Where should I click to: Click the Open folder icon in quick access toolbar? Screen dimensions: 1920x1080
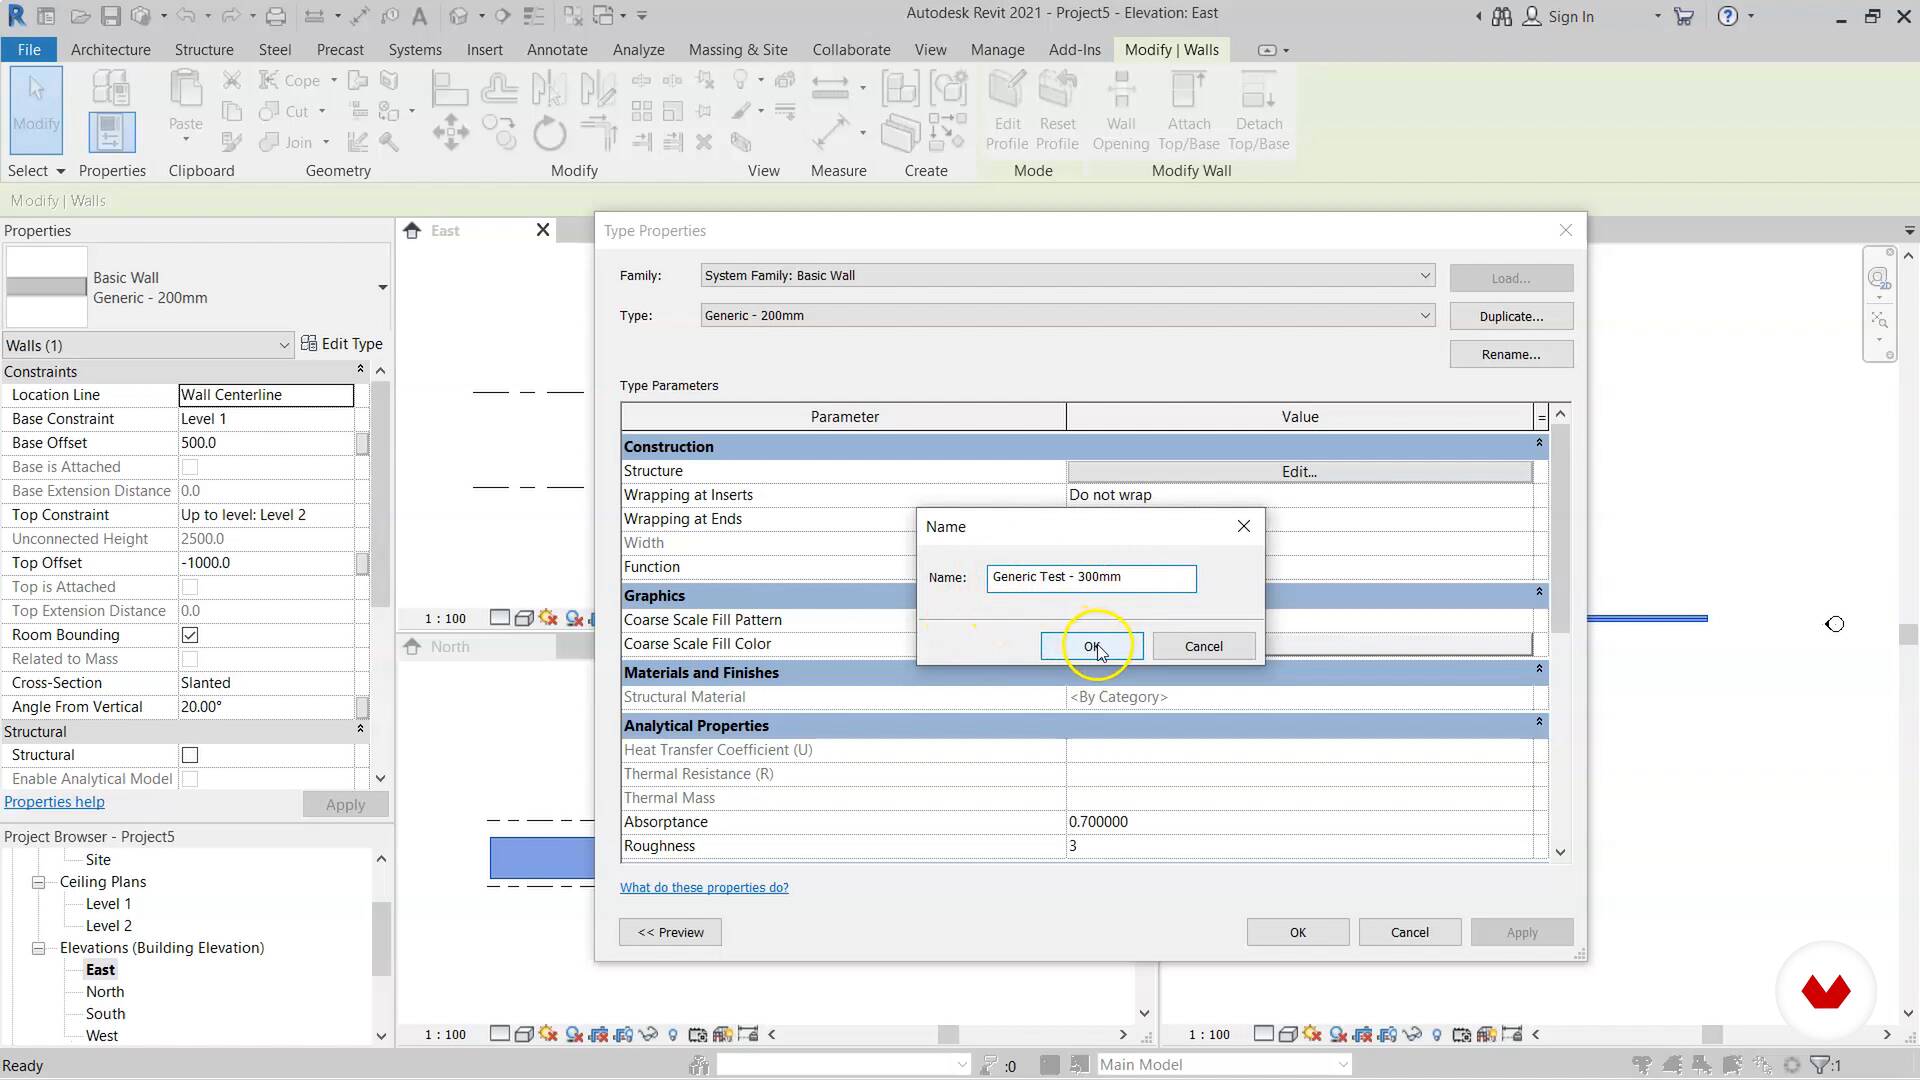(81, 16)
